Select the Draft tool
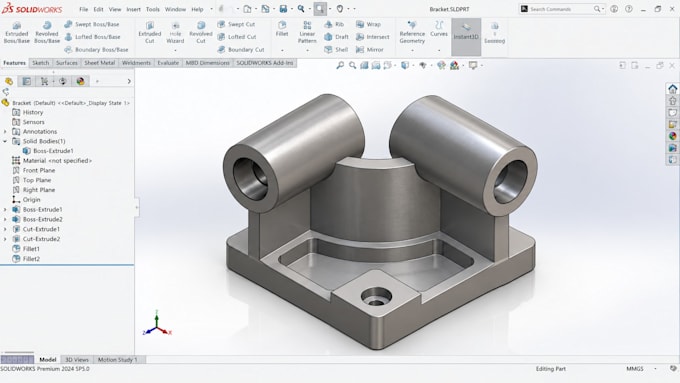680x383 pixels. (336, 37)
